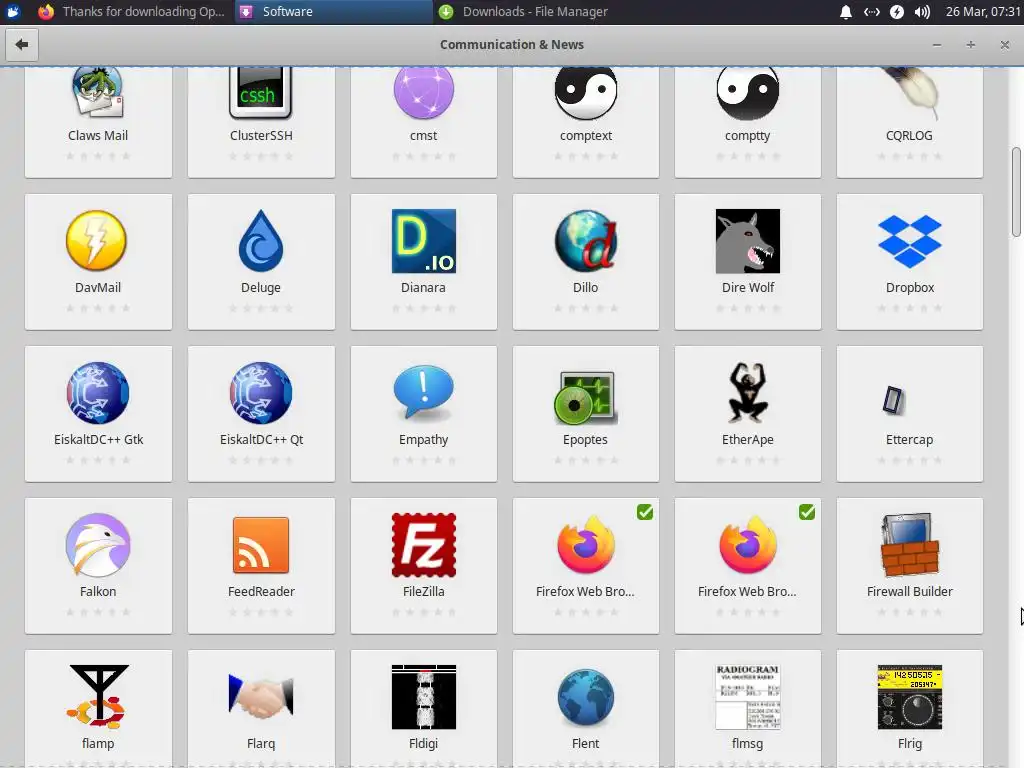Click the star rating under Deluge

click(261, 308)
